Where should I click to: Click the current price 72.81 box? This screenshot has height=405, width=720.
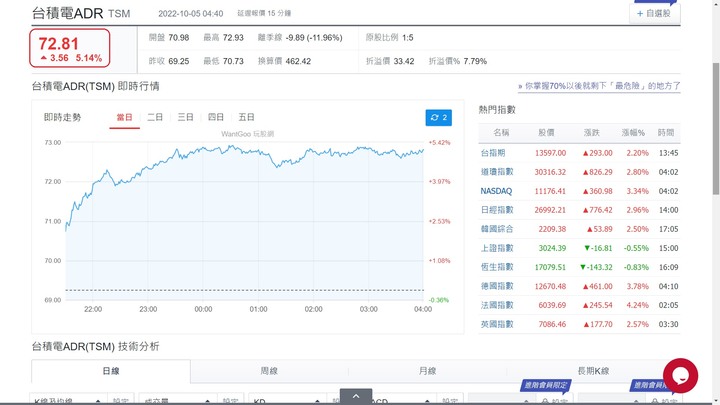pyautogui.click(x=70, y=48)
